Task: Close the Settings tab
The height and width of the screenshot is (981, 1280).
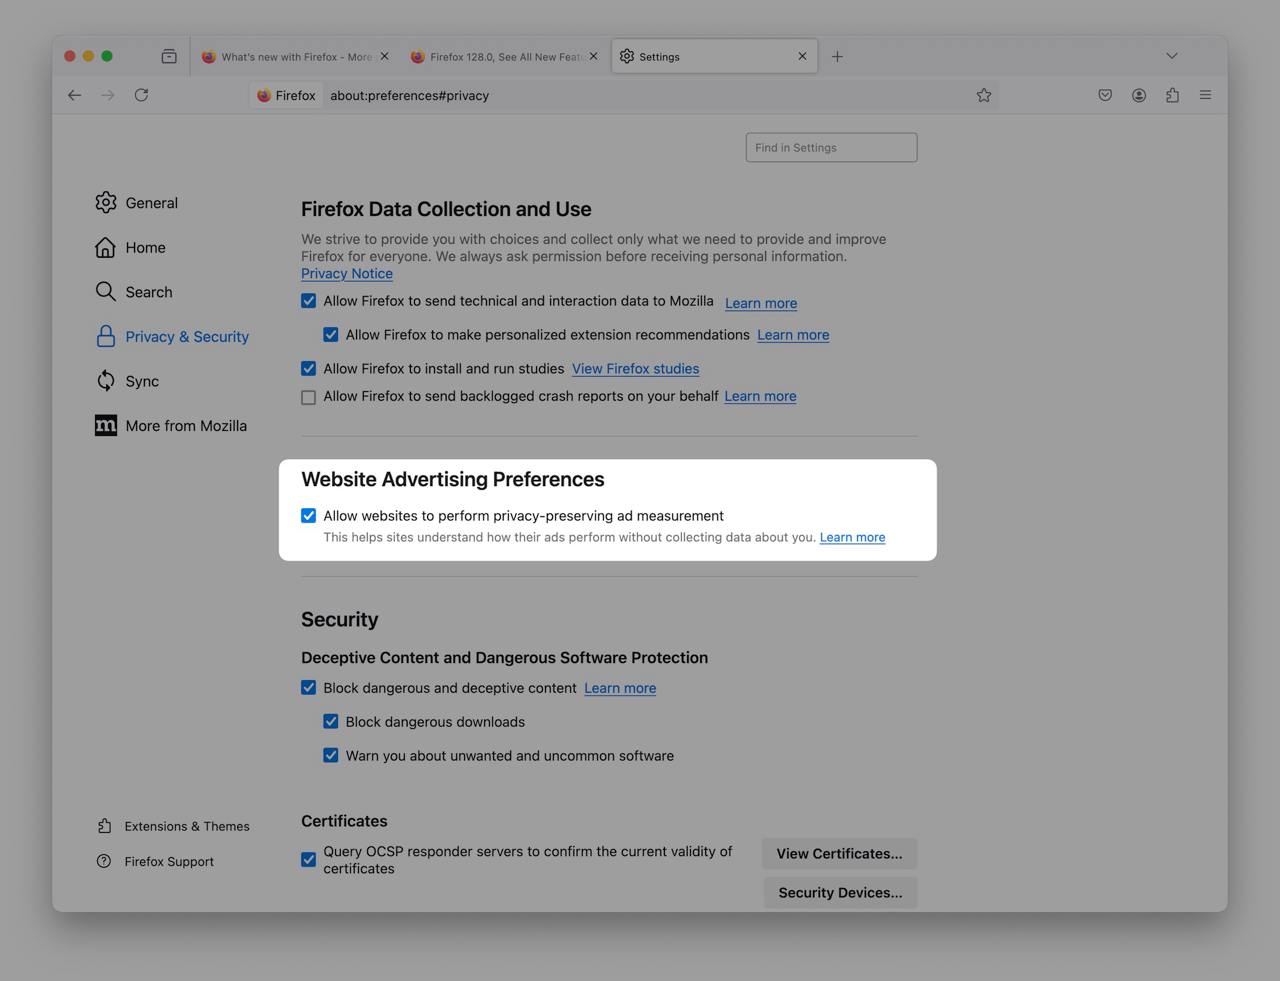Action: (802, 56)
